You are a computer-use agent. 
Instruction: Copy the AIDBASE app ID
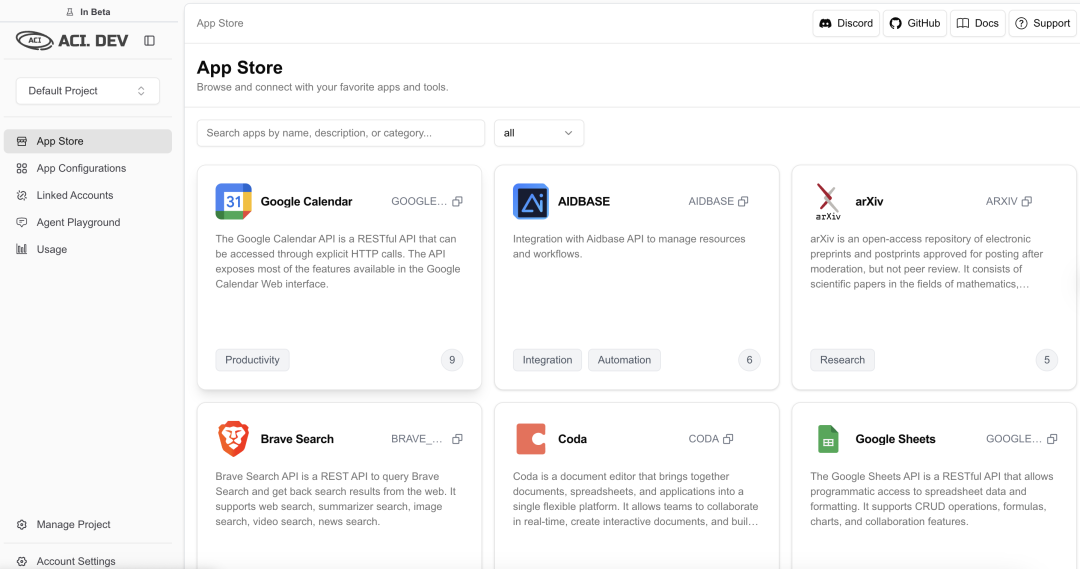[x=743, y=201]
